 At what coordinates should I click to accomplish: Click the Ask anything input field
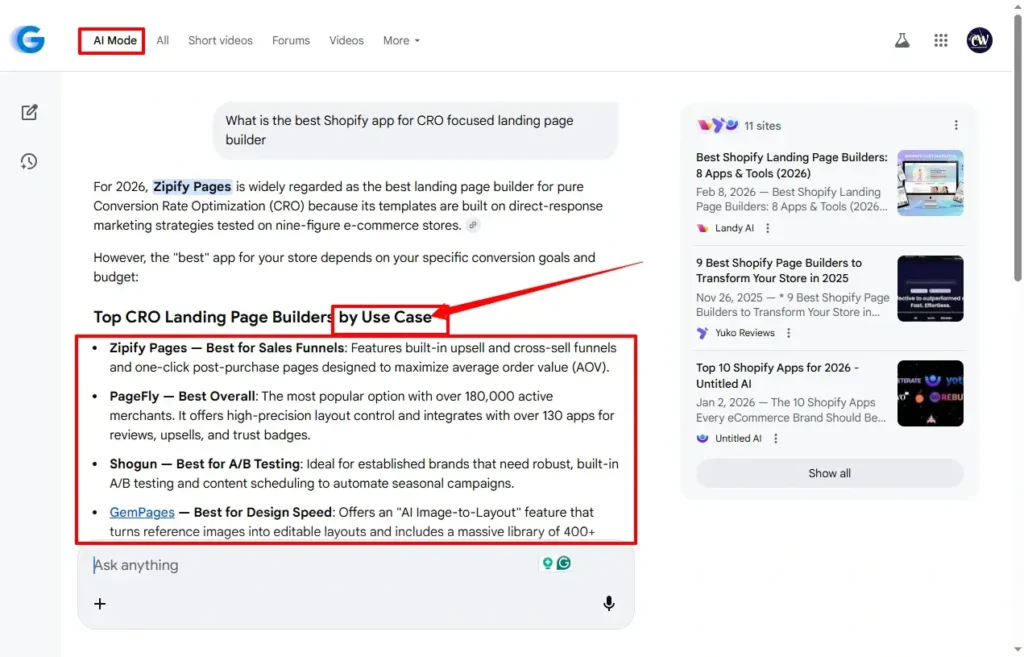[250, 564]
